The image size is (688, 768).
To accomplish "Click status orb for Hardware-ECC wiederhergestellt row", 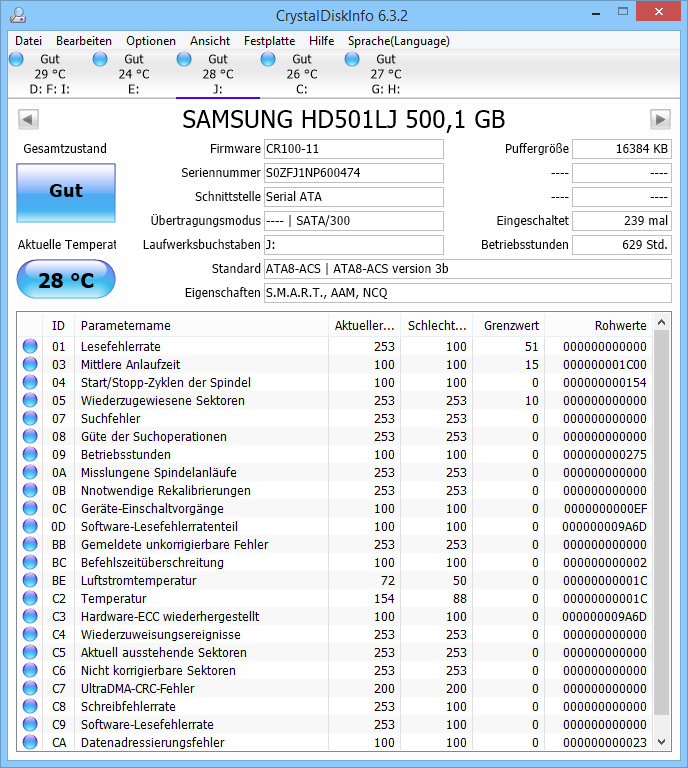I will tap(30, 616).
